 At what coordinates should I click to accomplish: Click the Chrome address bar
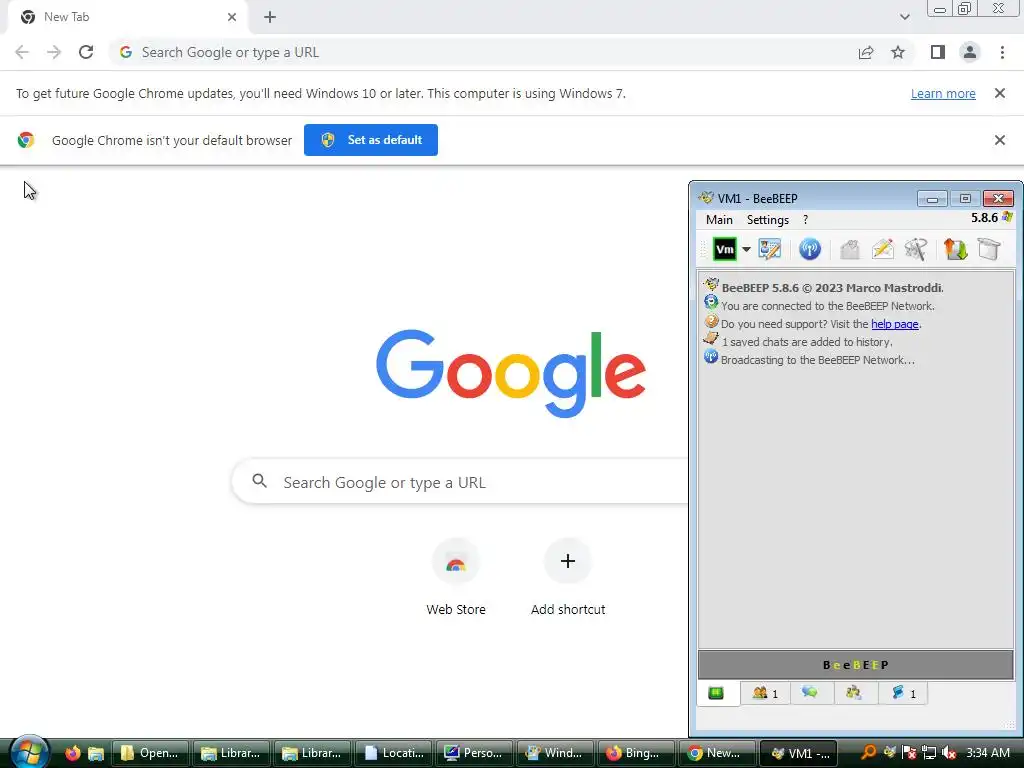click(483, 52)
